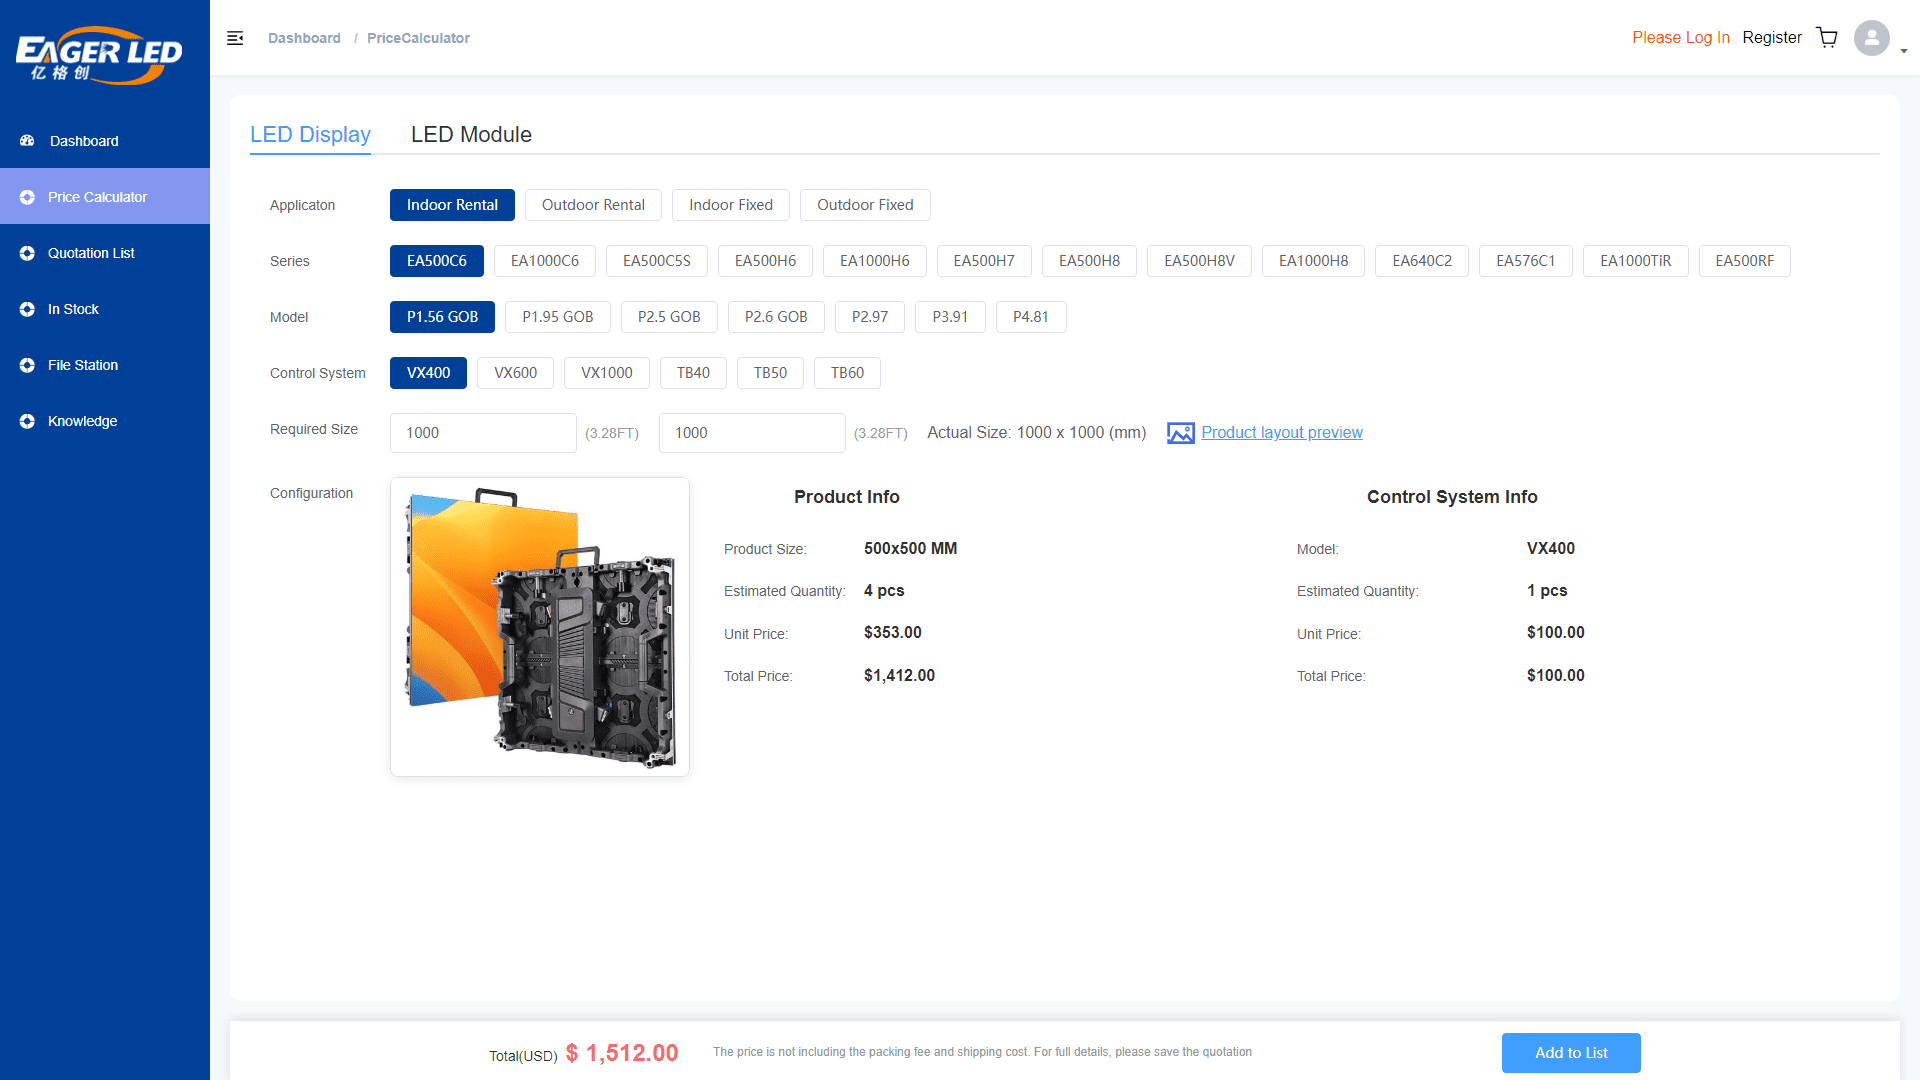Screen dimensions: 1920x1080
Task: Pick the EA640C2 series option
Action: [x=1422, y=261]
